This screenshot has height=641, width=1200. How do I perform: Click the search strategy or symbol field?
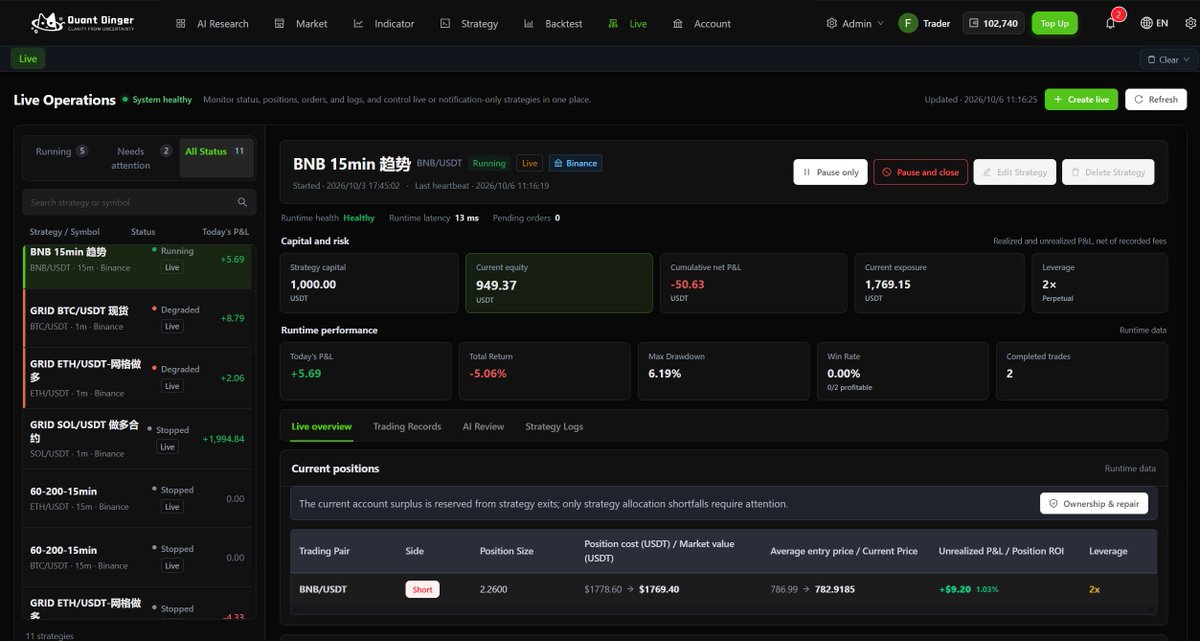coord(139,202)
